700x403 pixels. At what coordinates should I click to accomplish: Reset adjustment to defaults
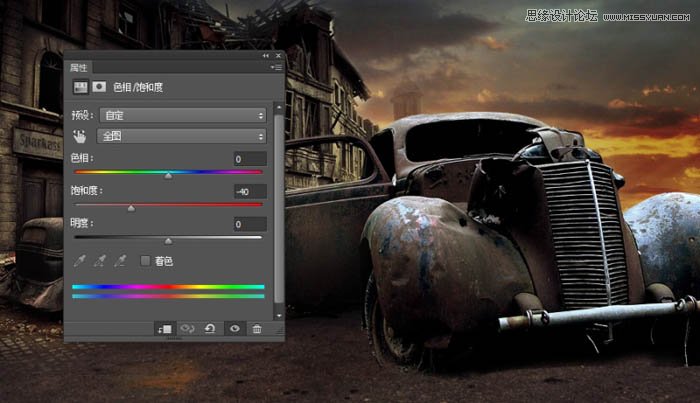coord(210,328)
